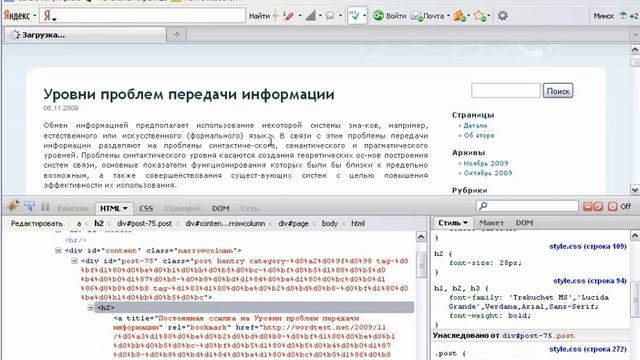This screenshot has height=360, width=640.
Task: Switch to the DOM side panel tab
Action: click(524, 223)
